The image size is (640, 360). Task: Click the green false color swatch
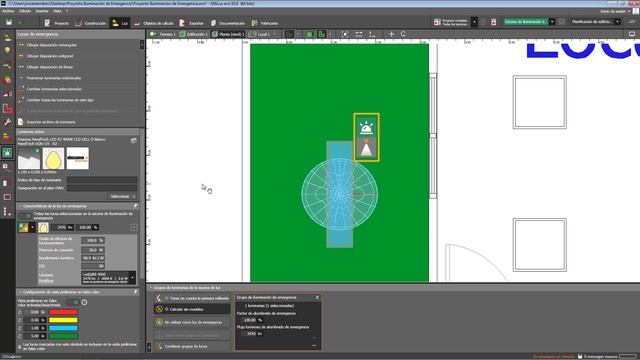[63, 336]
